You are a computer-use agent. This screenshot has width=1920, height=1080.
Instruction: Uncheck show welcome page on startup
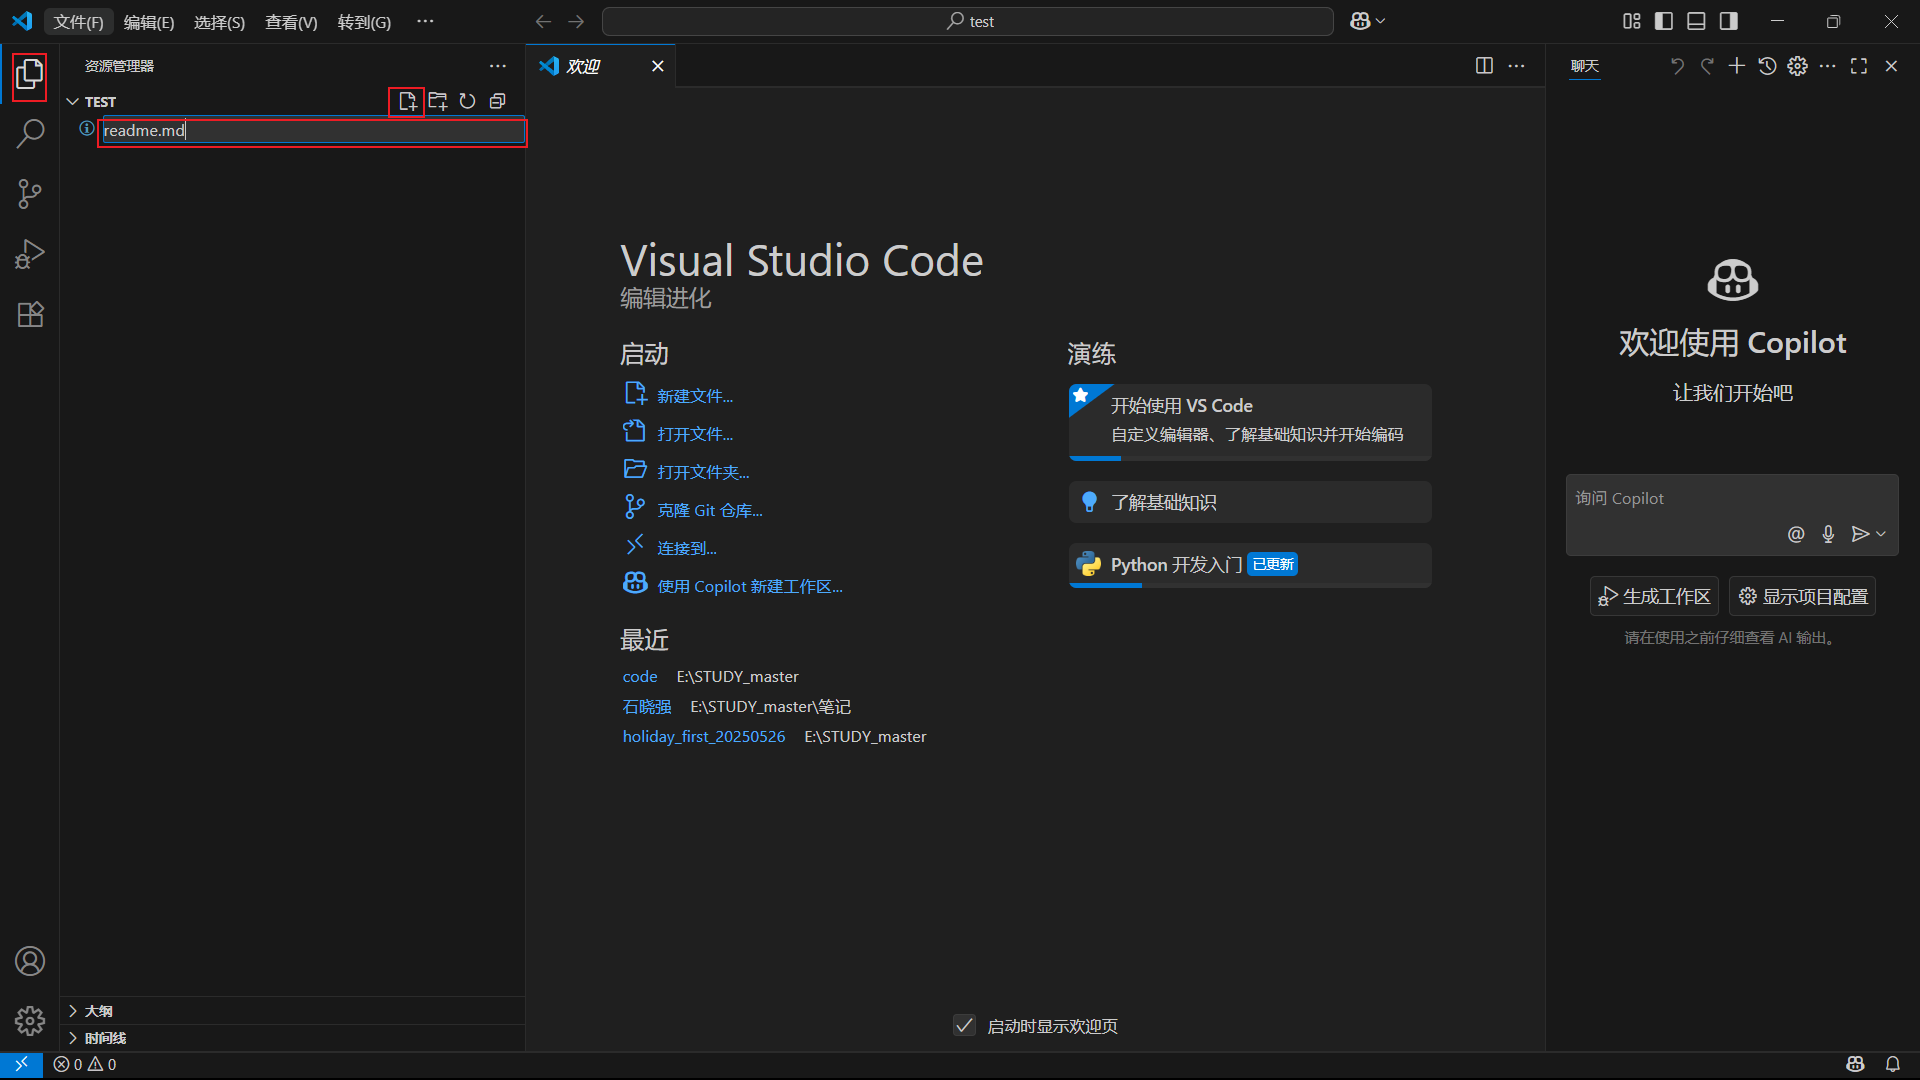[x=964, y=1025]
